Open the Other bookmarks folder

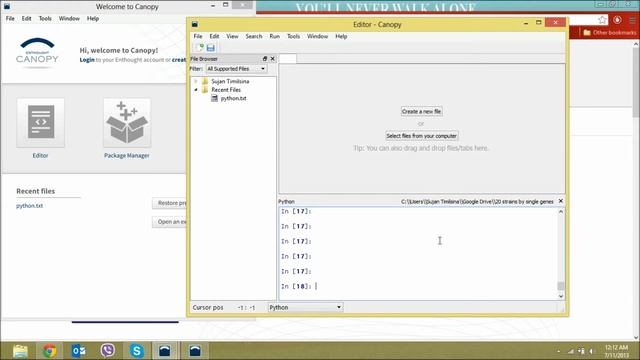[x=610, y=32]
